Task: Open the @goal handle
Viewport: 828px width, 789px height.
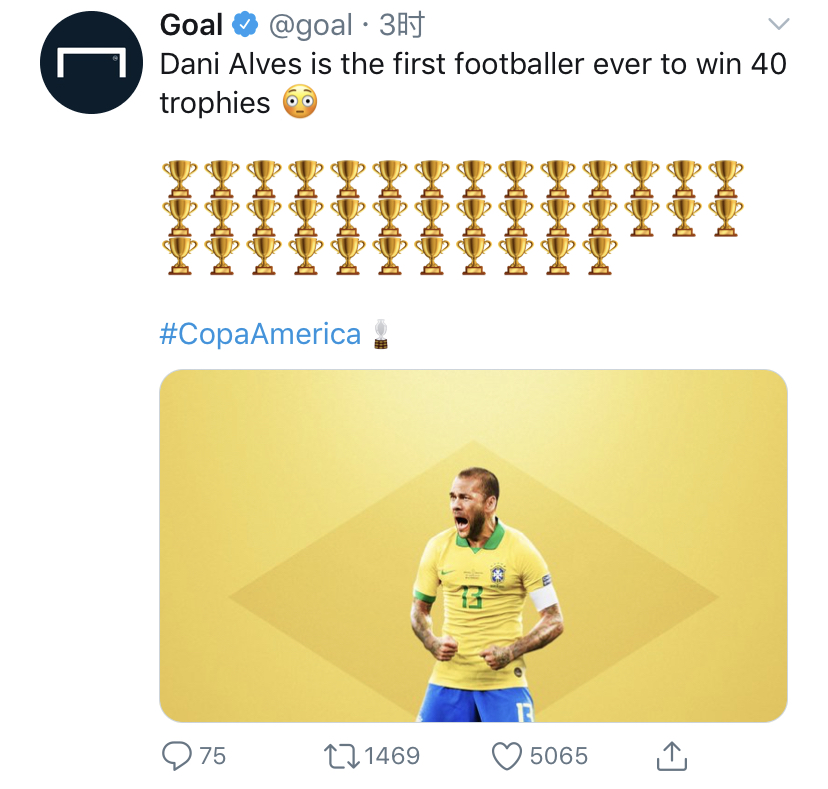Action: (310, 25)
